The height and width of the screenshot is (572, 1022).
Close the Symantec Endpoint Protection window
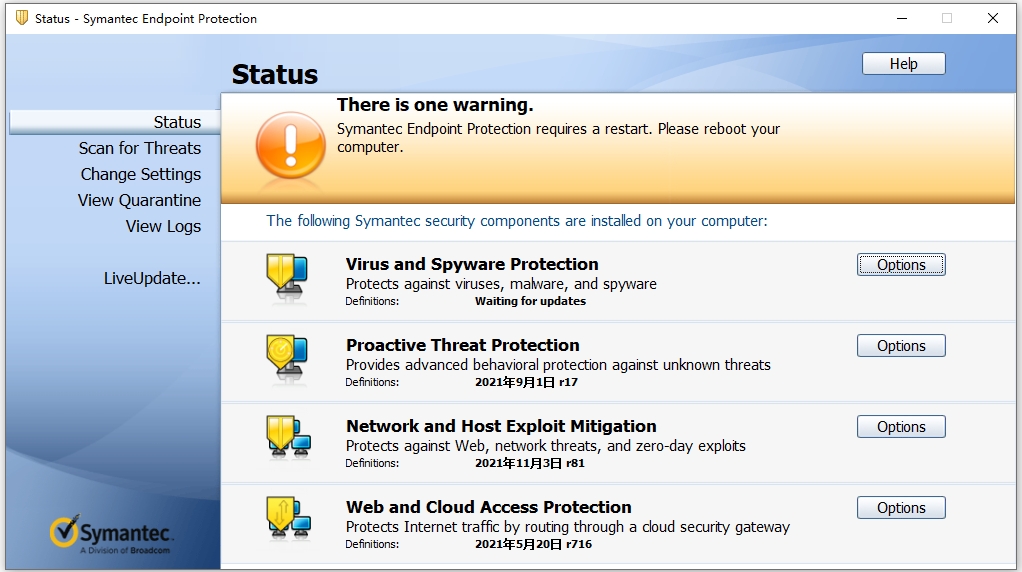tap(993, 18)
